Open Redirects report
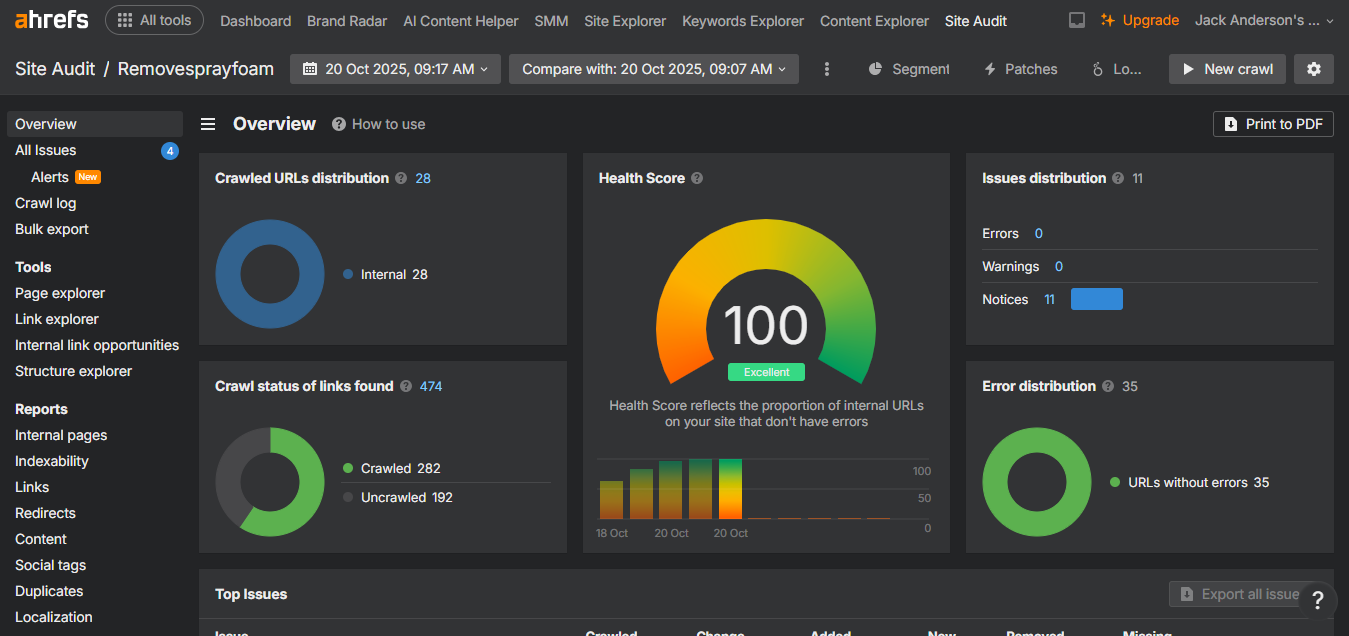 click(x=45, y=513)
